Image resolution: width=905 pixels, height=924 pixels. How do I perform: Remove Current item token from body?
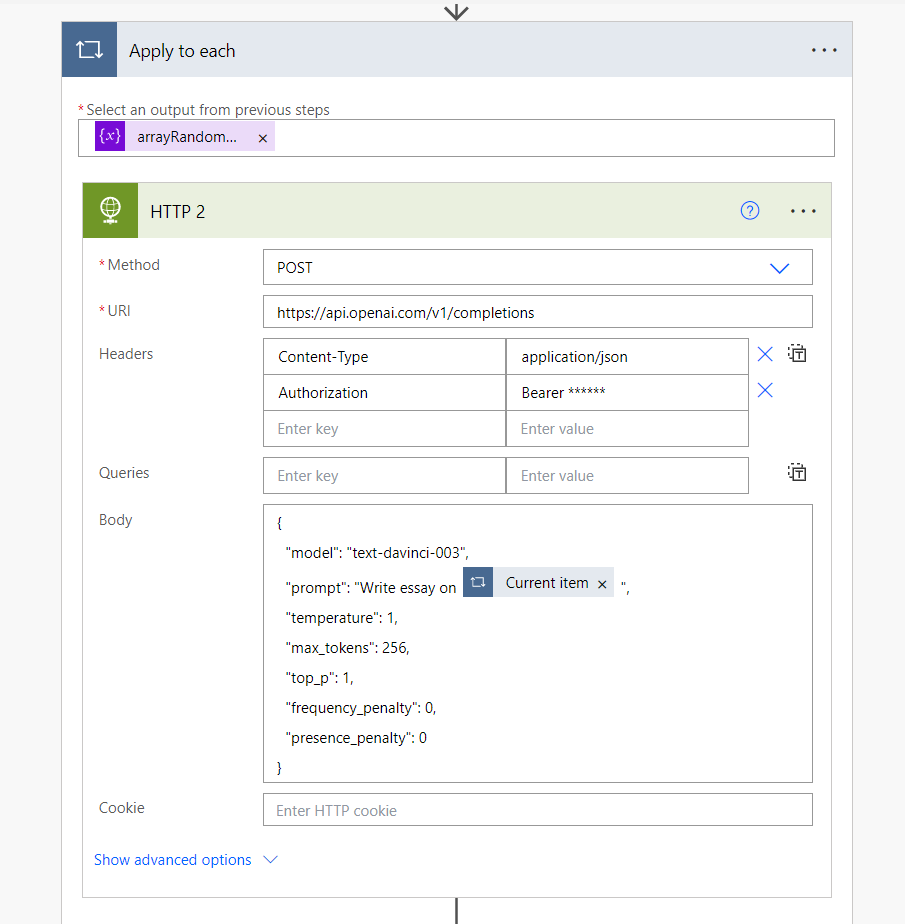[602, 585]
